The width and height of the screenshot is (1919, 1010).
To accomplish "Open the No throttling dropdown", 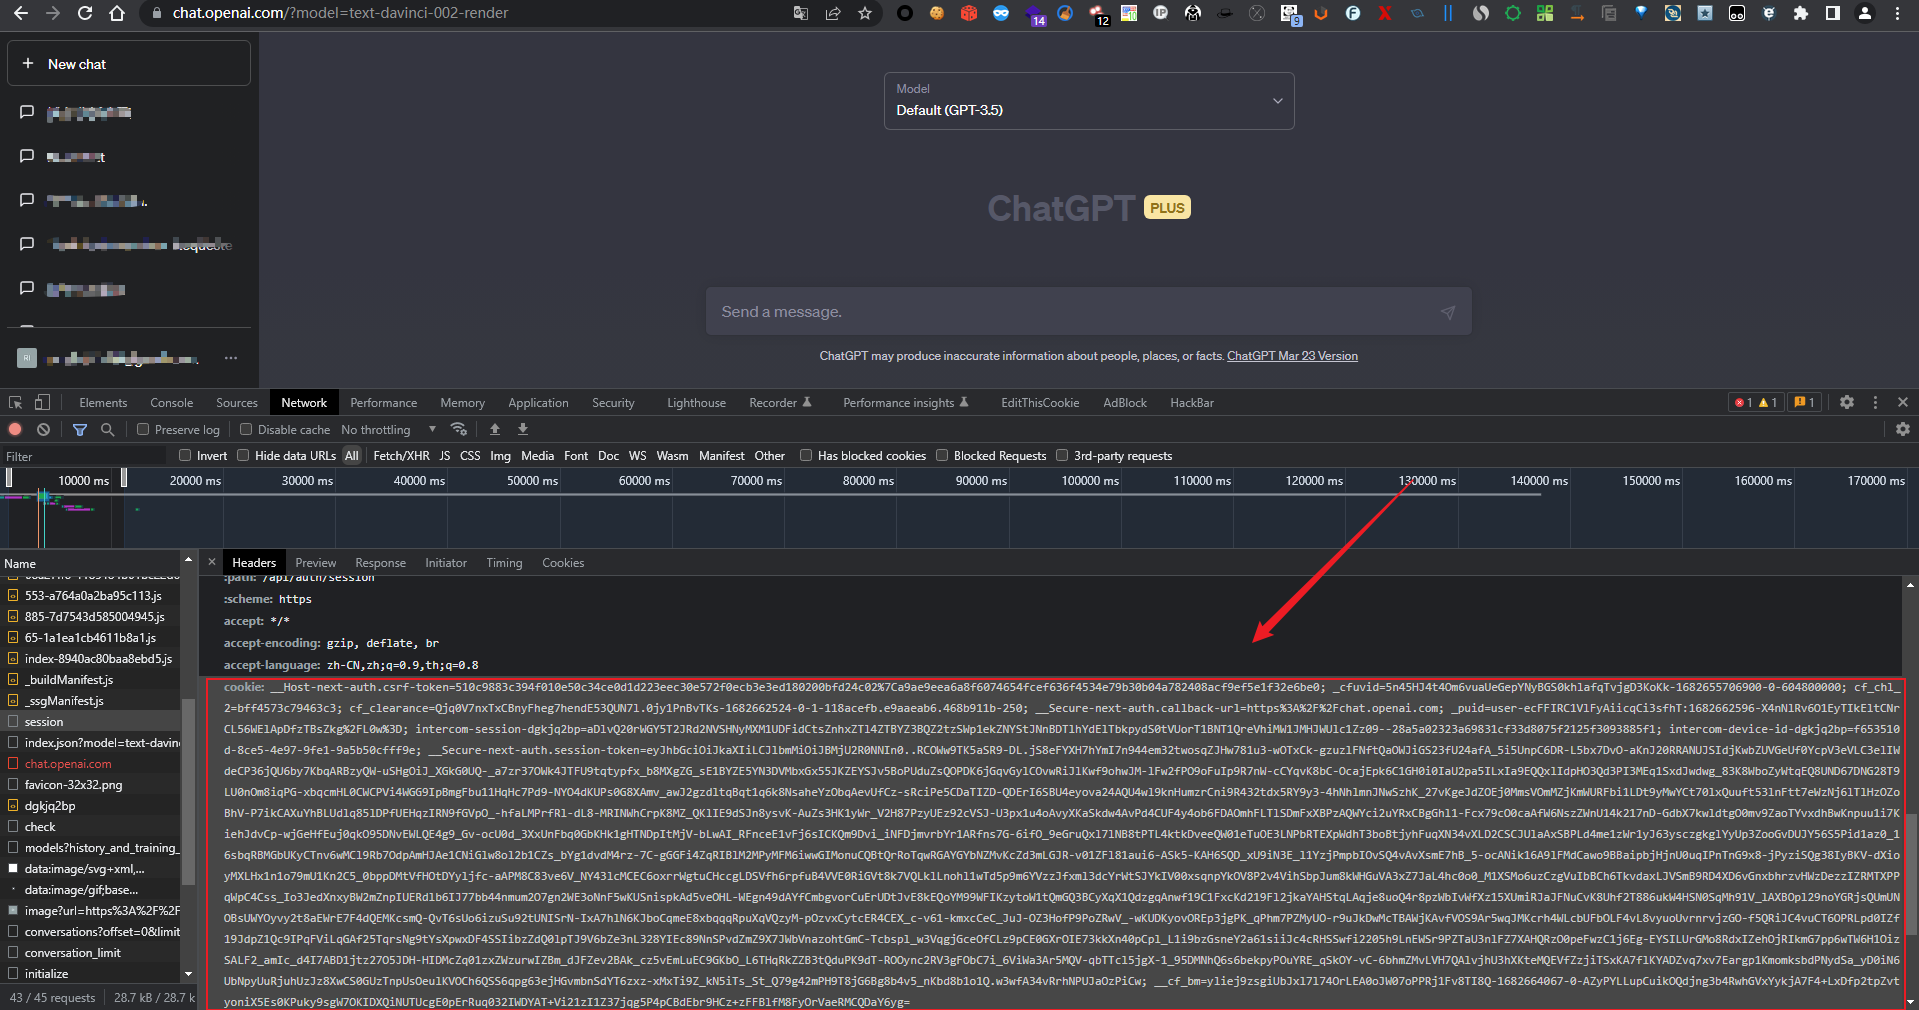I will (x=388, y=429).
